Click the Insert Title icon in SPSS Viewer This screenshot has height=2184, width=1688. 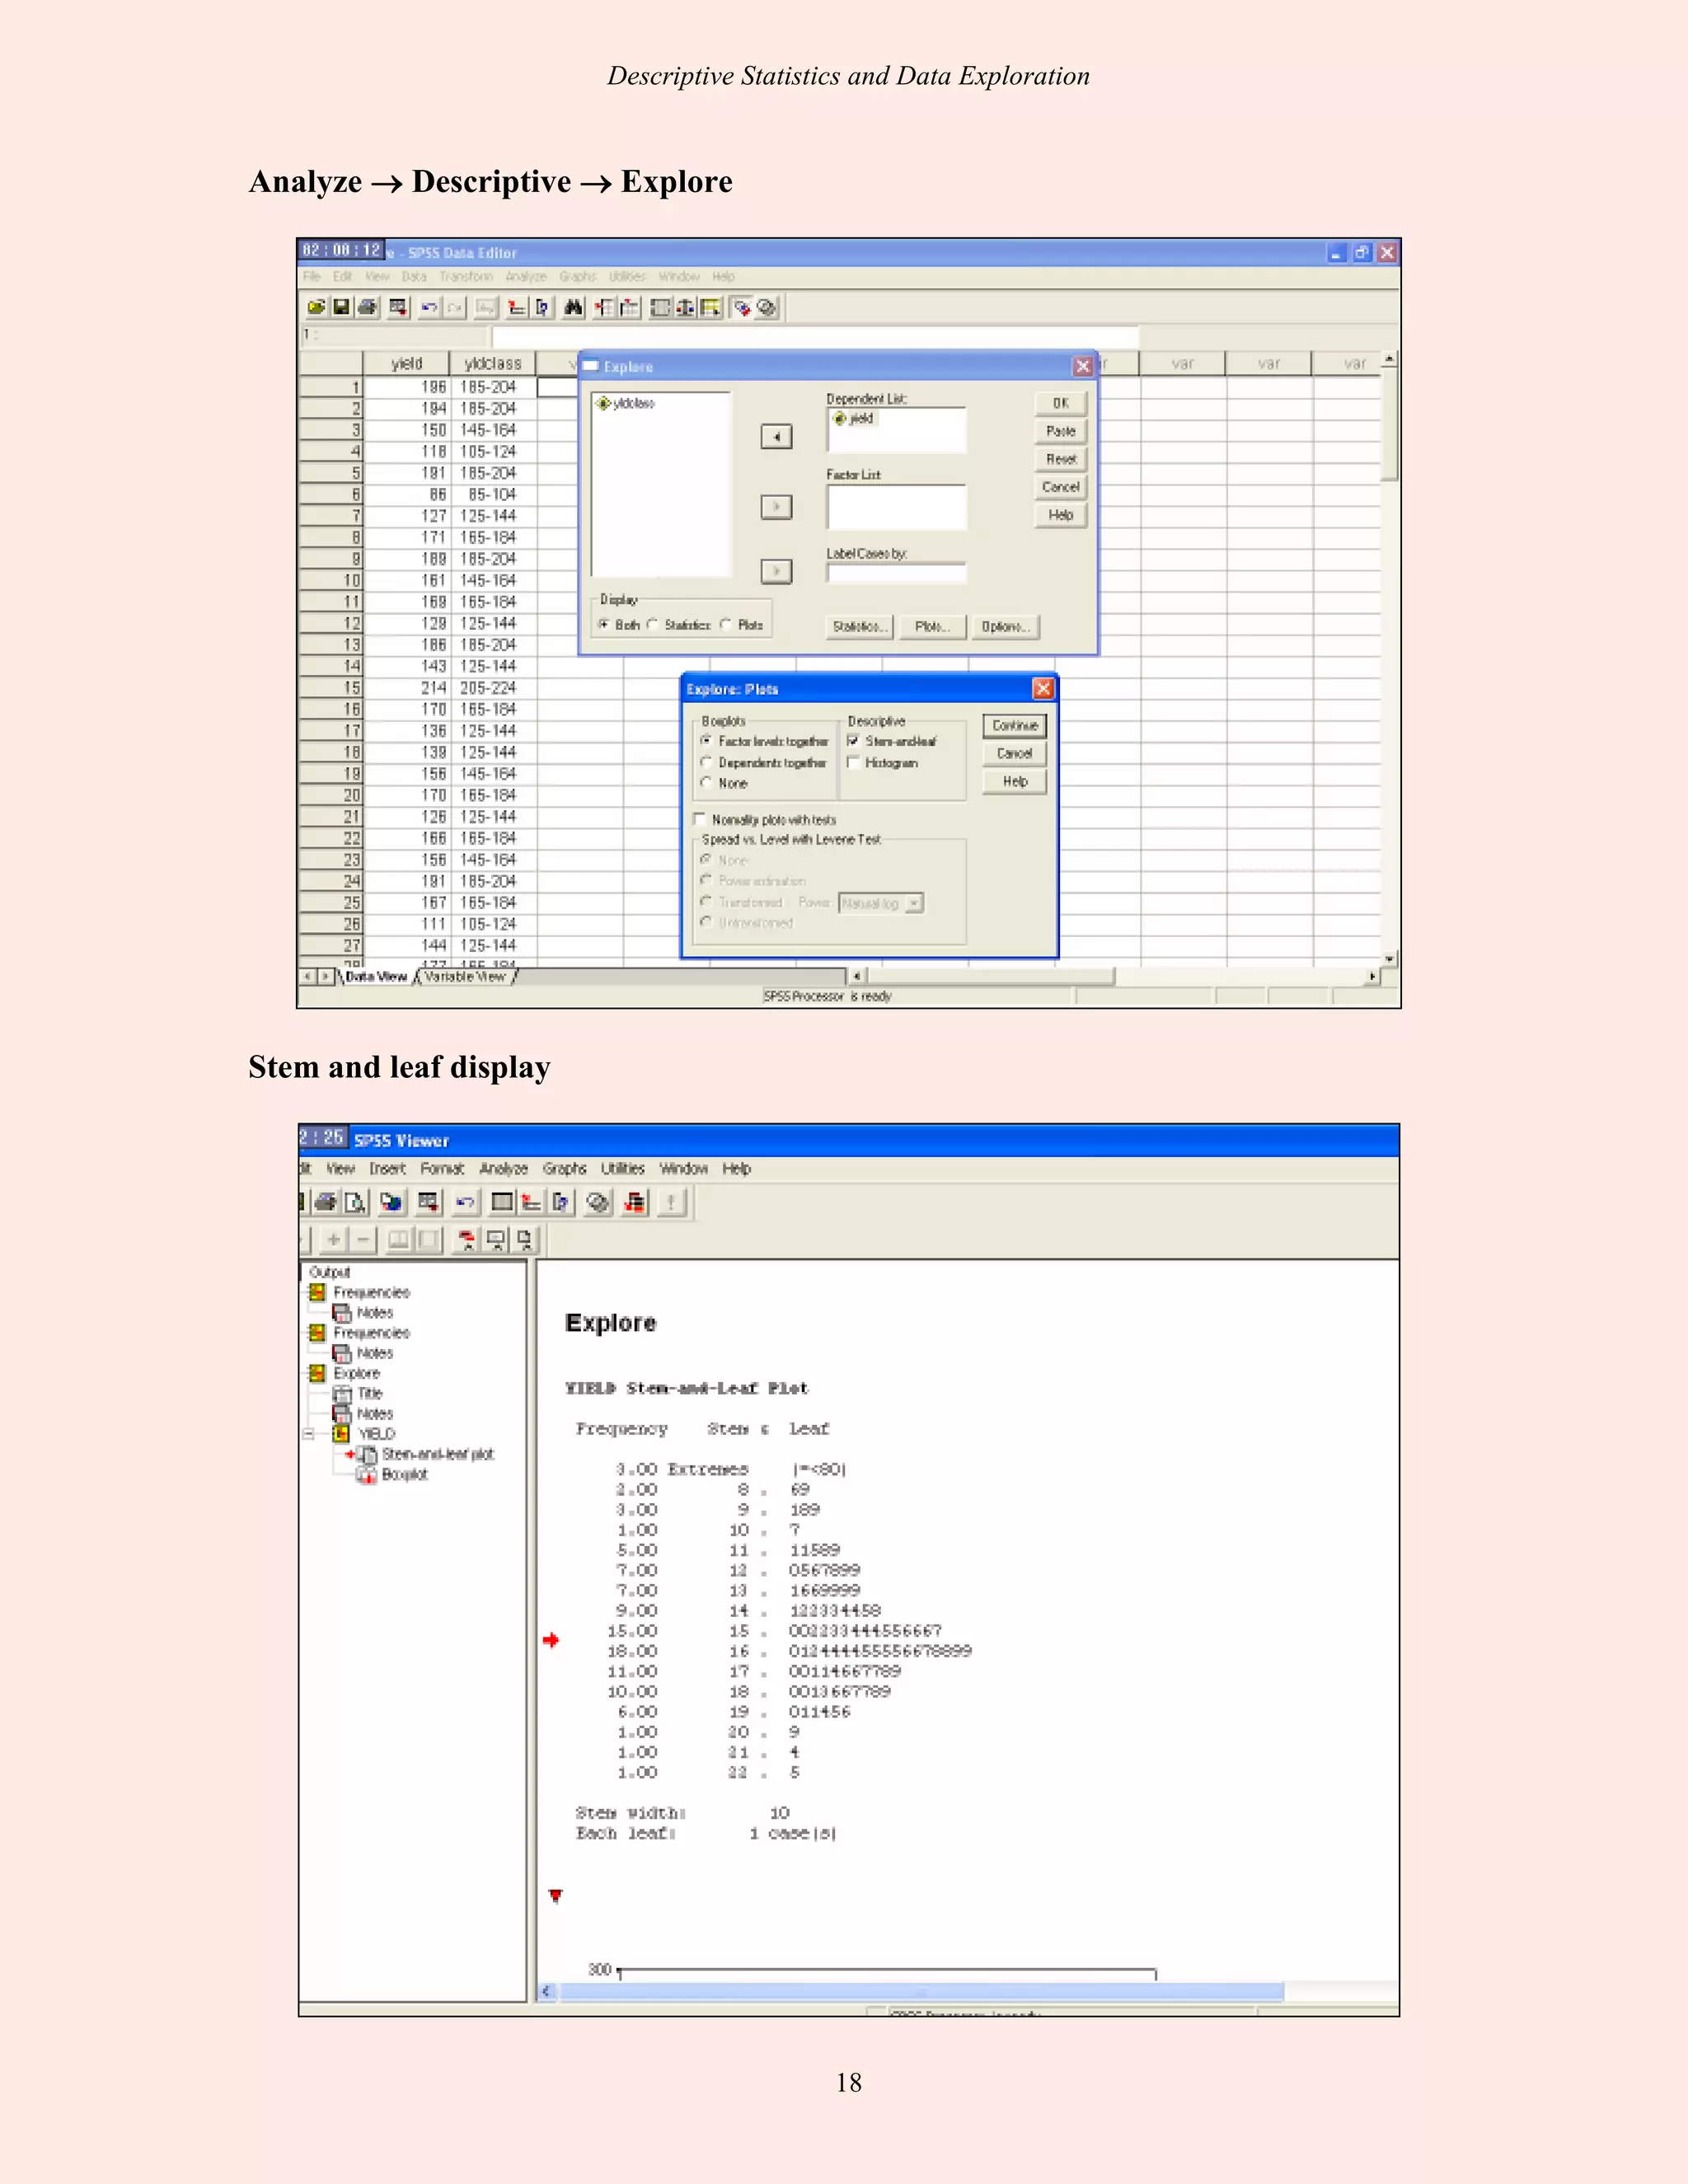pos(496,1240)
